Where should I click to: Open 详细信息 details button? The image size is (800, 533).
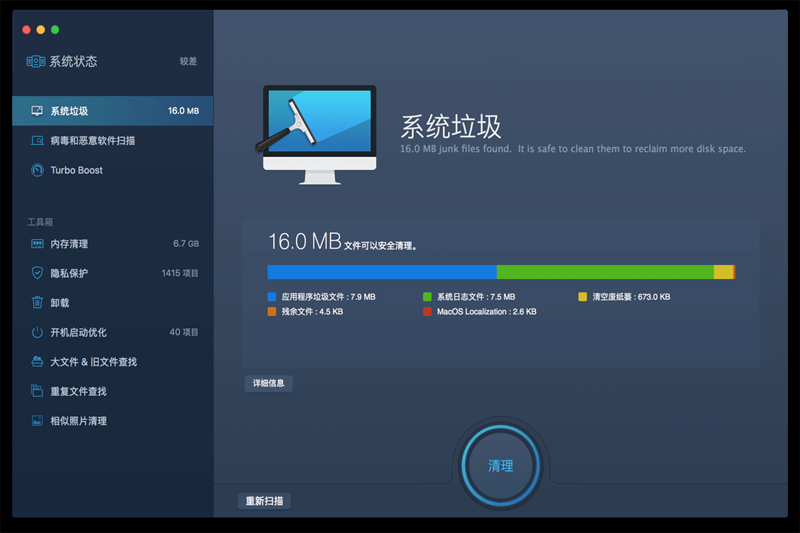click(x=269, y=383)
